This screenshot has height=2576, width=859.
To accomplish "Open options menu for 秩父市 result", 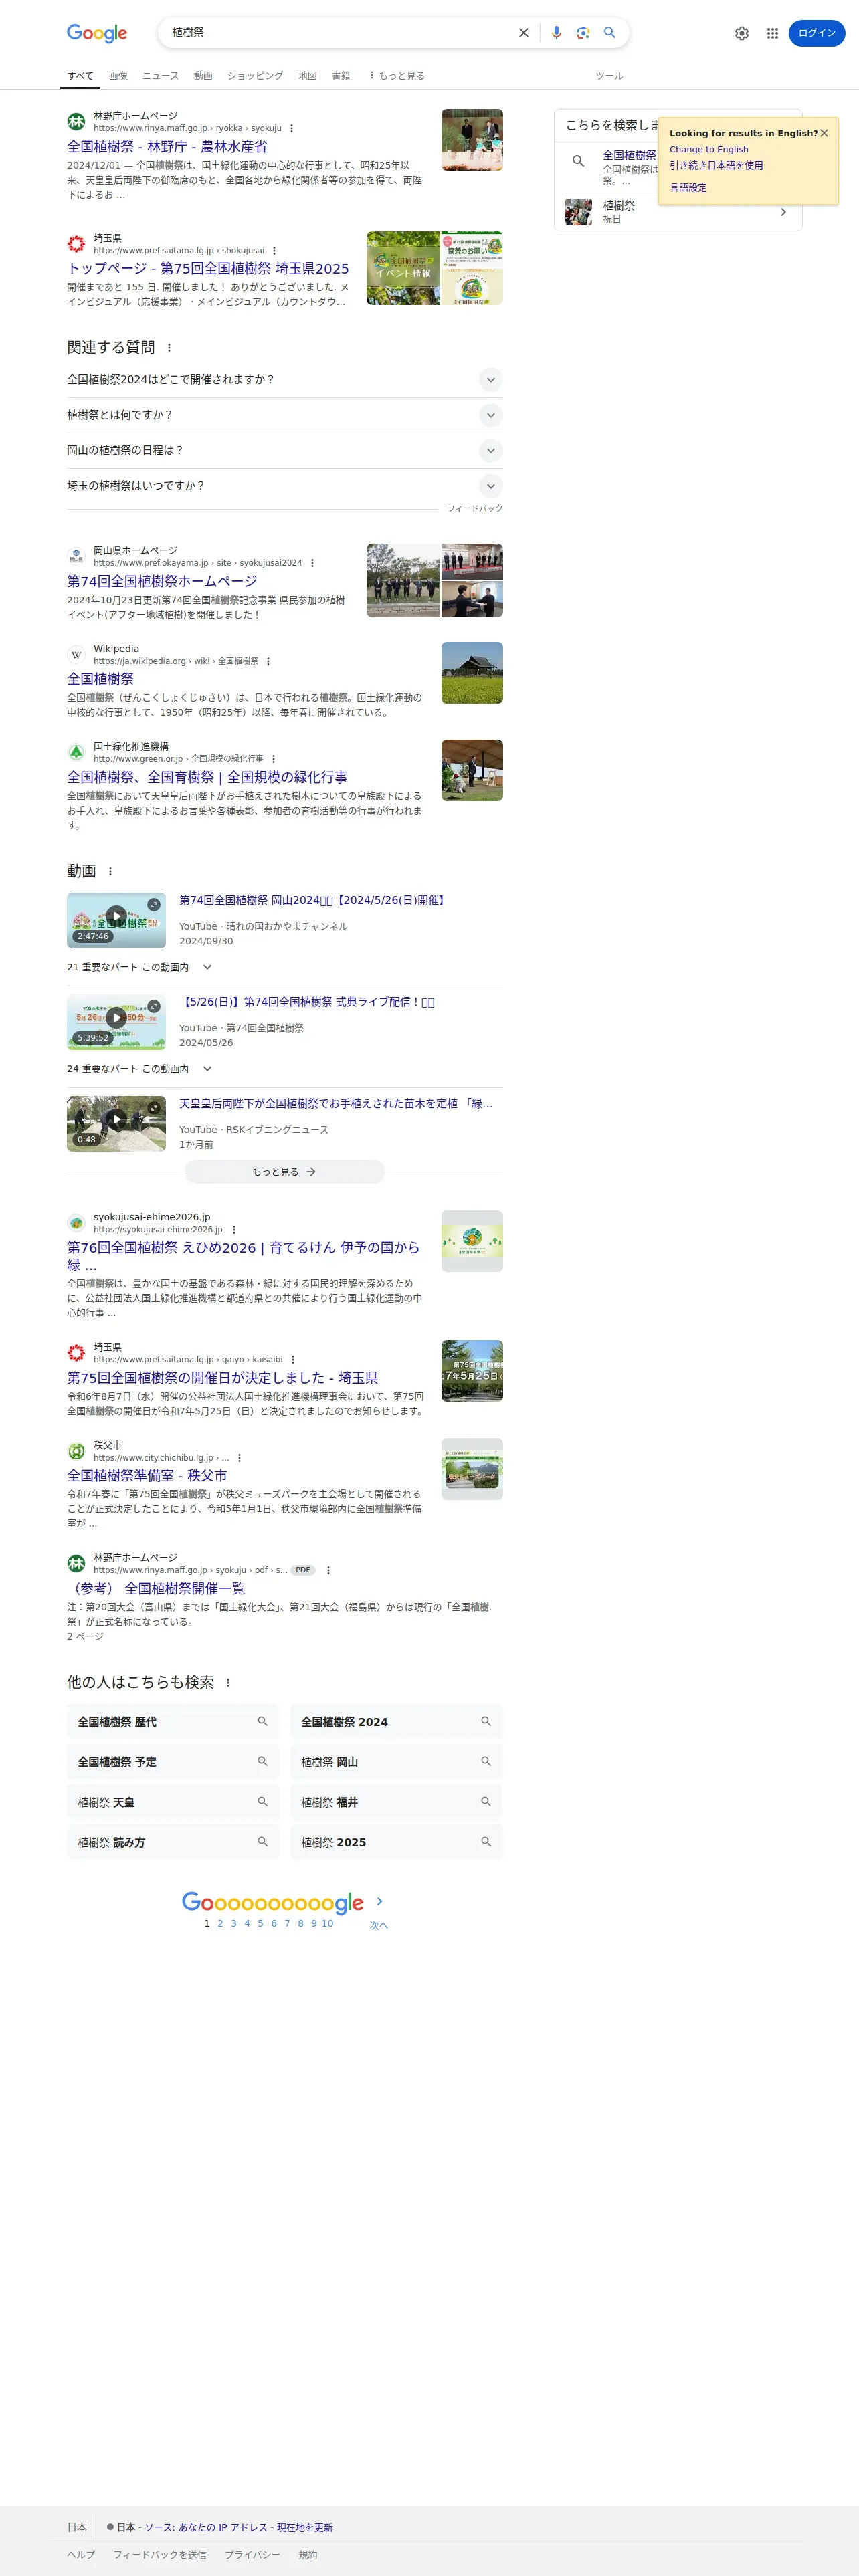I will [239, 1458].
